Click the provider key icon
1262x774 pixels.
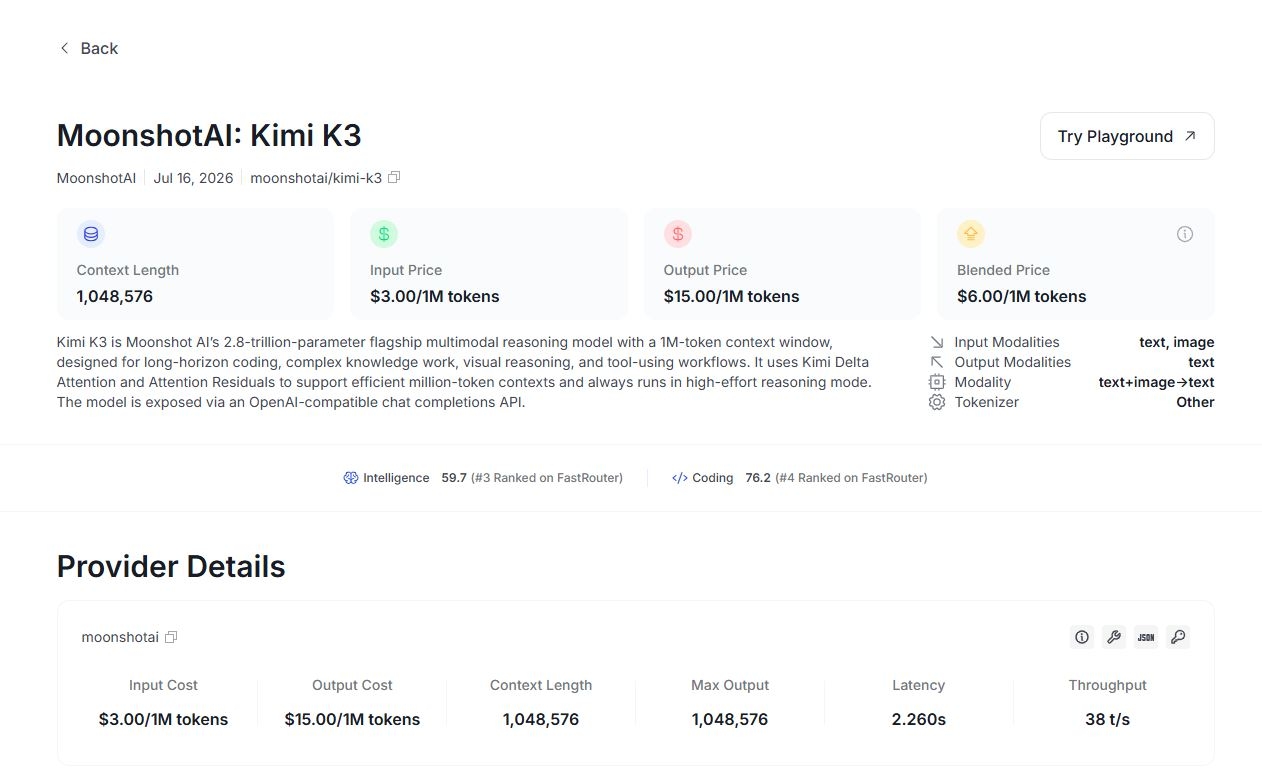click(x=1178, y=637)
